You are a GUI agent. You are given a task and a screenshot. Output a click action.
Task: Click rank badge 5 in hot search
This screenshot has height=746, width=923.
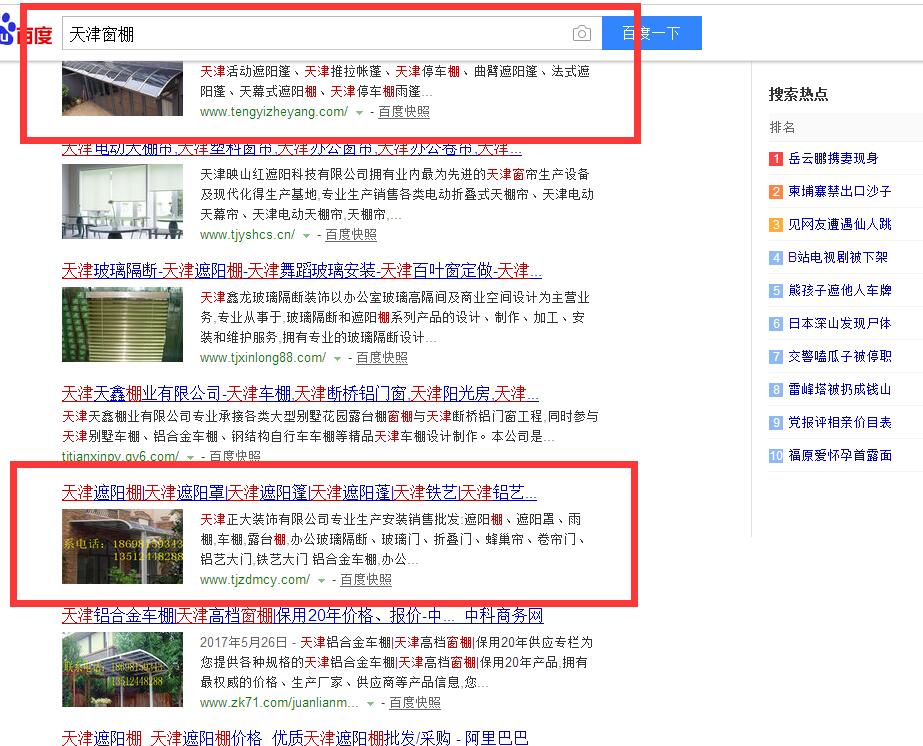tap(776, 291)
